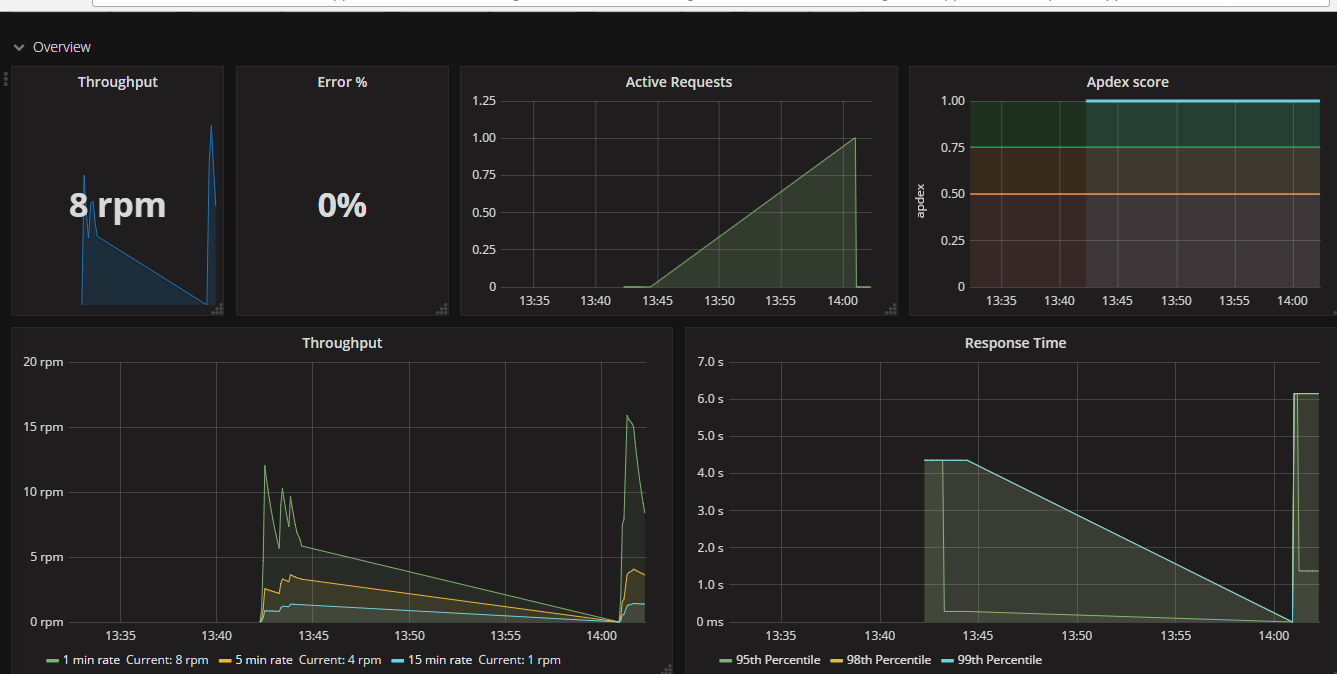Screen dimensions: 1337x674
Task: Collapse the Overview row chevron
Action: 19,47
